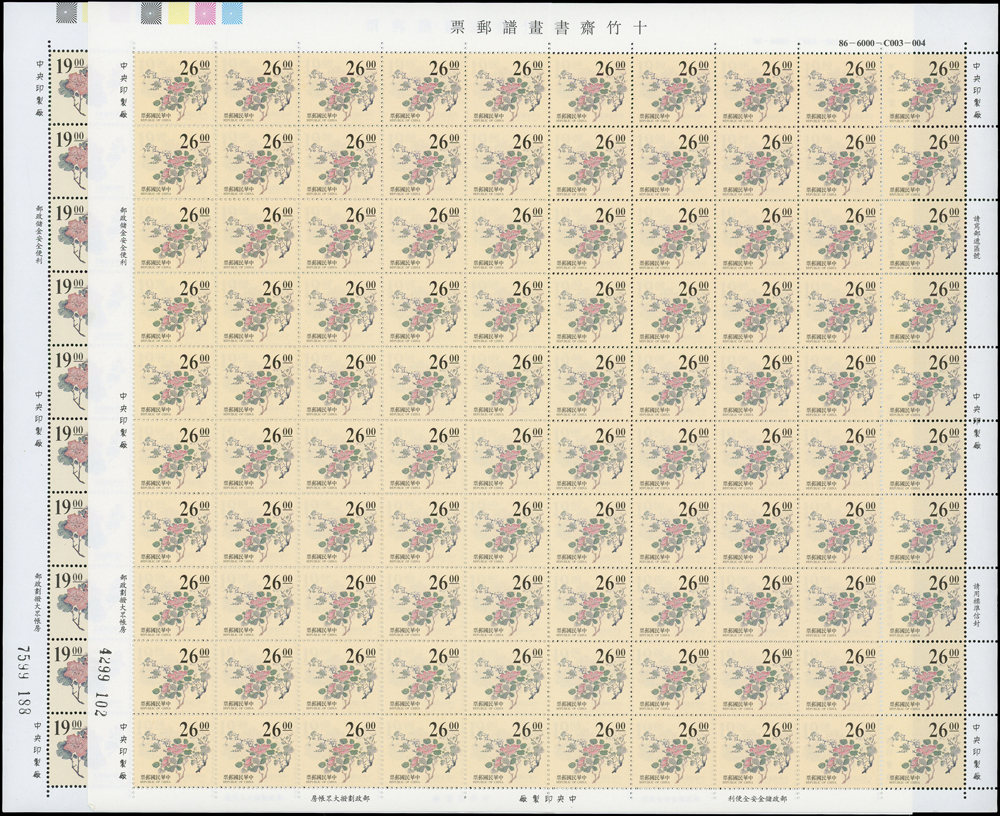Click the yellow color registration swatch
This screenshot has height=816, width=1000.
click(x=177, y=12)
